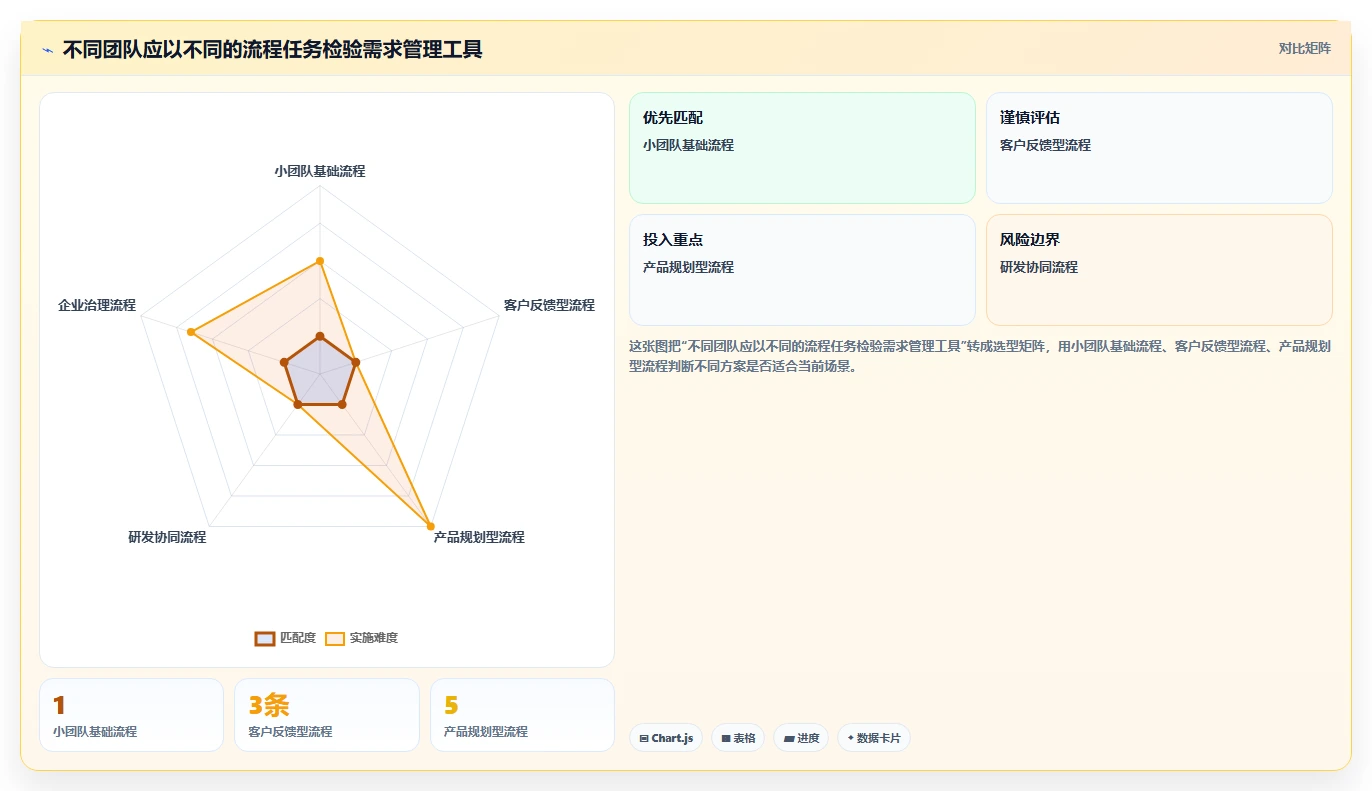
Task: Select the Chart.js tag chip
Action: point(666,738)
